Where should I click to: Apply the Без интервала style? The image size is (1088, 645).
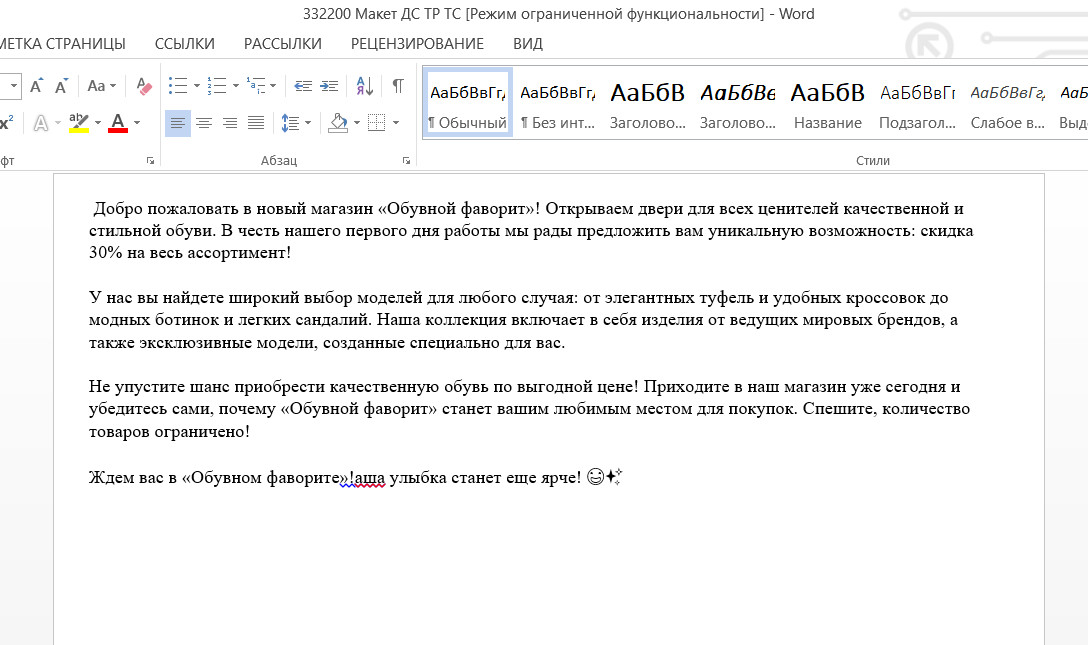coord(558,103)
